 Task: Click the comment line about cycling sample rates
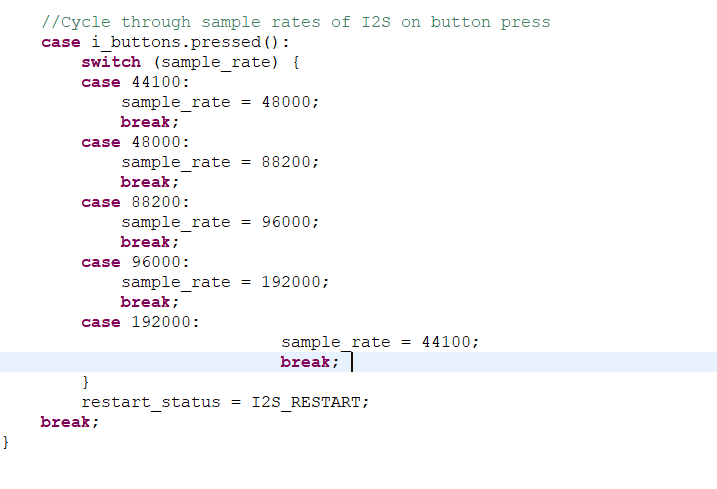(296, 22)
